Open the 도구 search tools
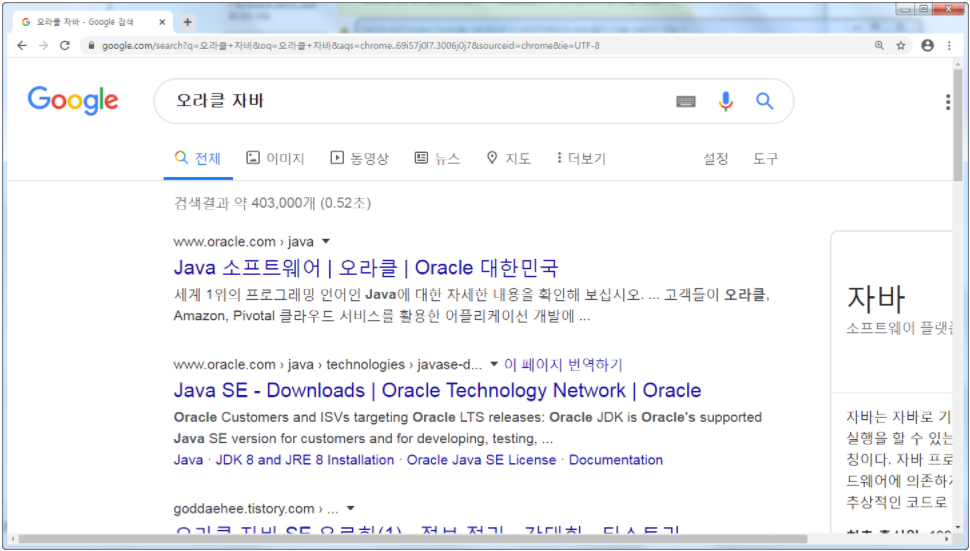 (765, 158)
